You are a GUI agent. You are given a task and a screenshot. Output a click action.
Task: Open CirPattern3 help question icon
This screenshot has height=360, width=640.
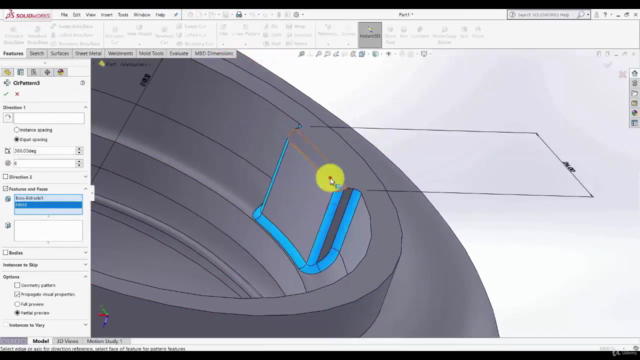tap(82, 83)
